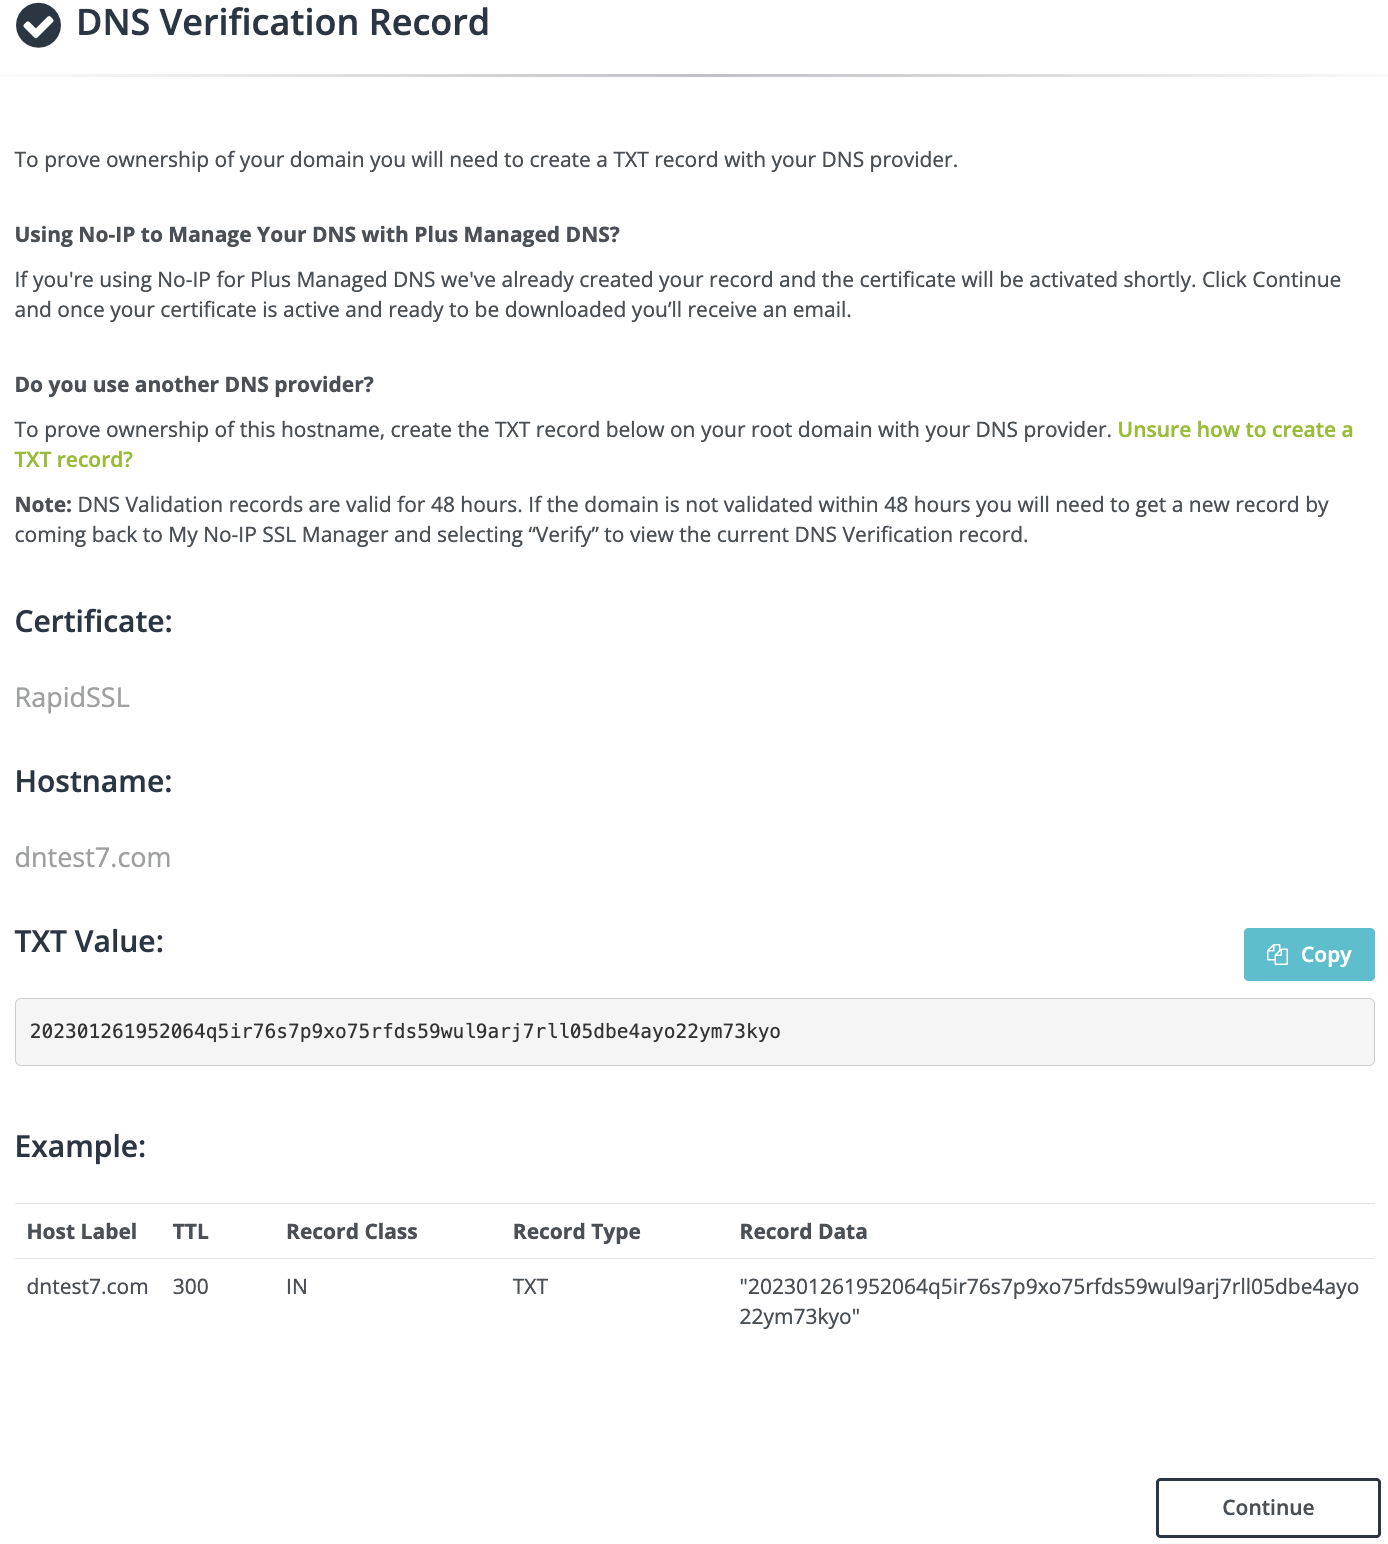
Task: Click the TXT Value heading
Action: [89, 941]
